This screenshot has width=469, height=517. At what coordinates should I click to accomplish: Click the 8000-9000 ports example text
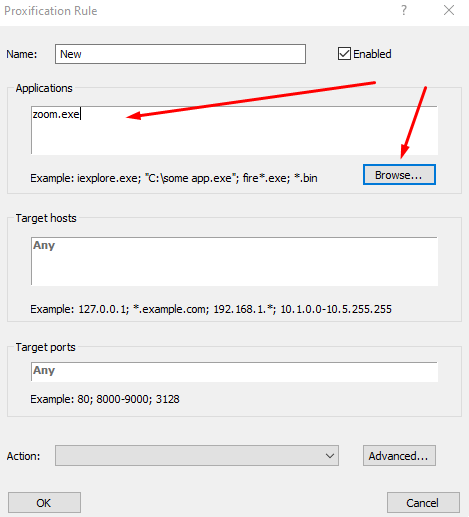[124, 399]
